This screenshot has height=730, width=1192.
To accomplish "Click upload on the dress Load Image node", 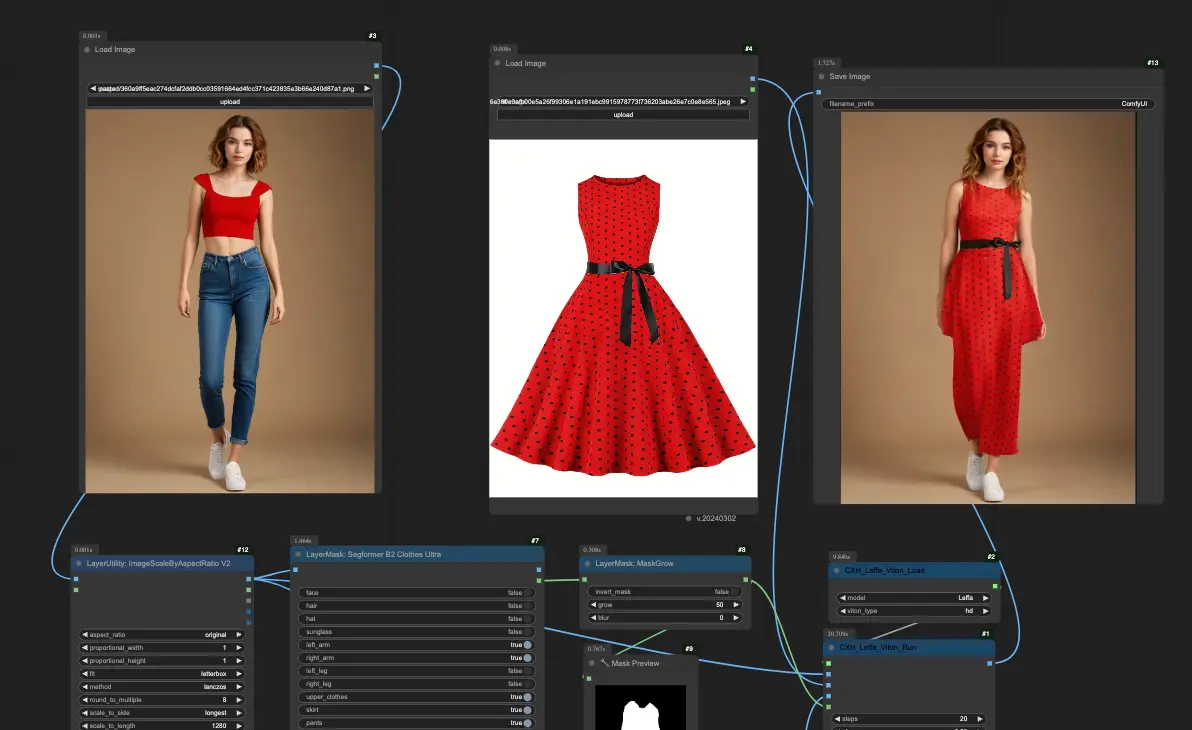I will [623, 114].
